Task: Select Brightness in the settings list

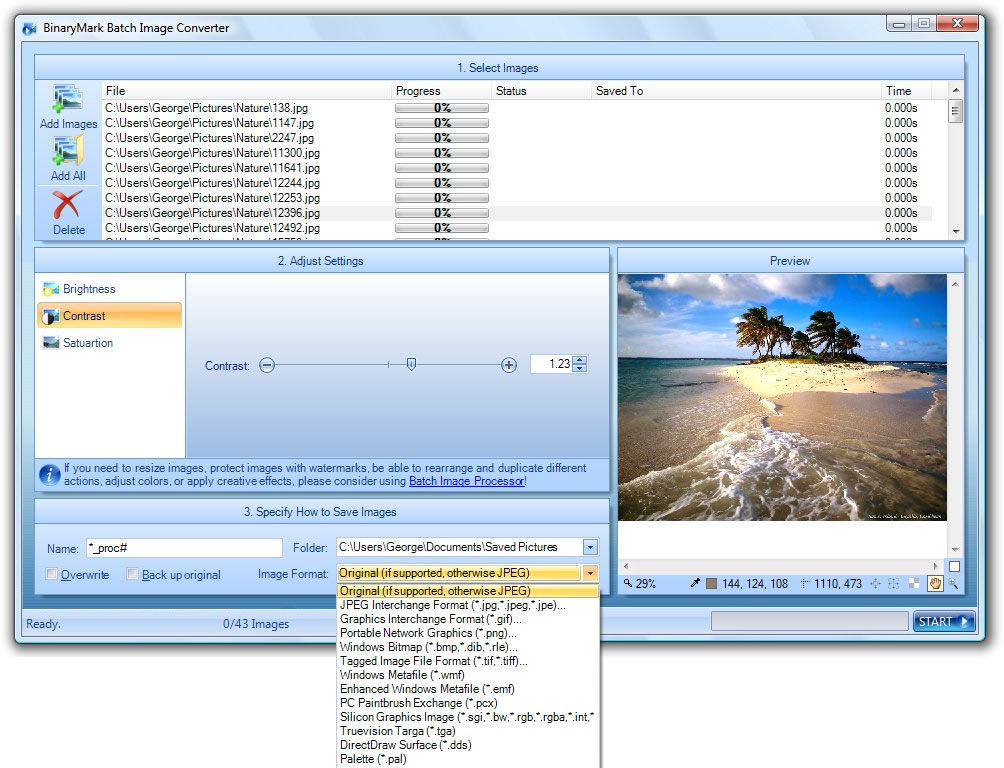Action: click(x=89, y=289)
